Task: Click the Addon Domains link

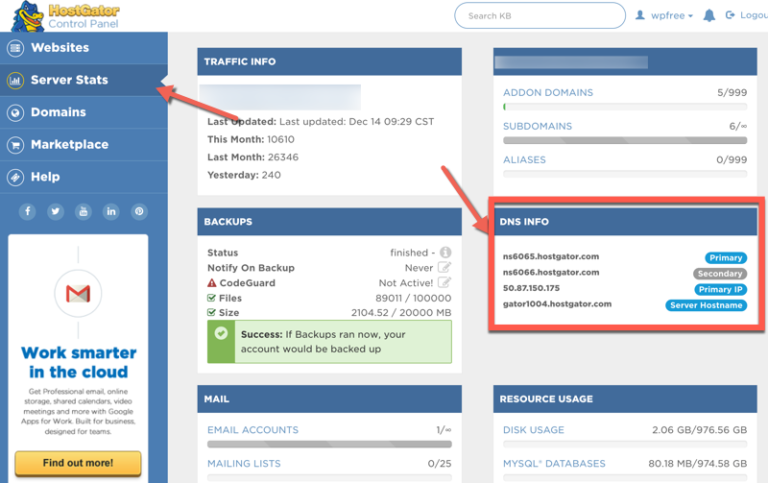Action: [548, 93]
